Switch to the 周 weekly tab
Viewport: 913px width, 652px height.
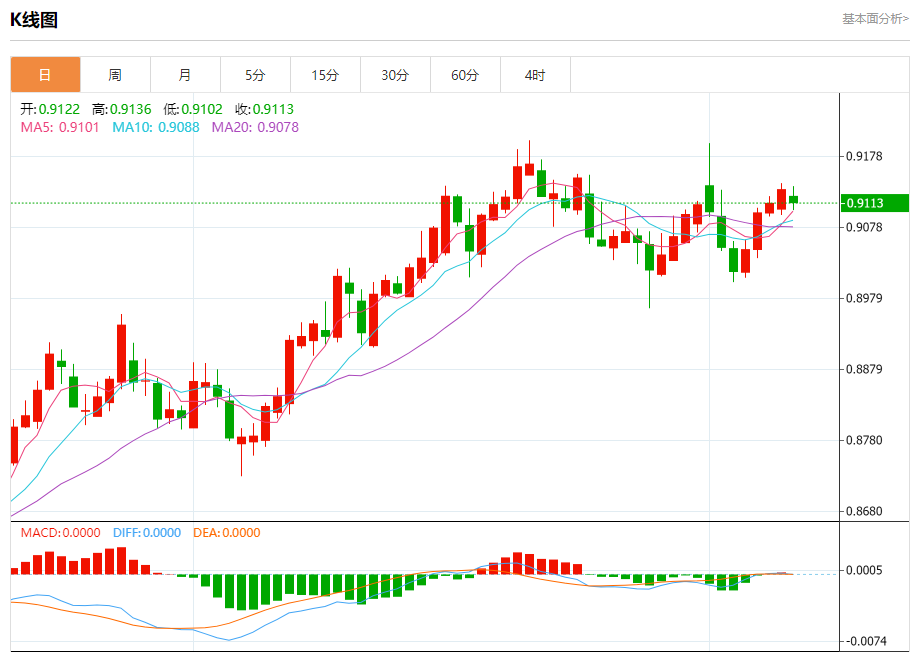[x=115, y=75]
